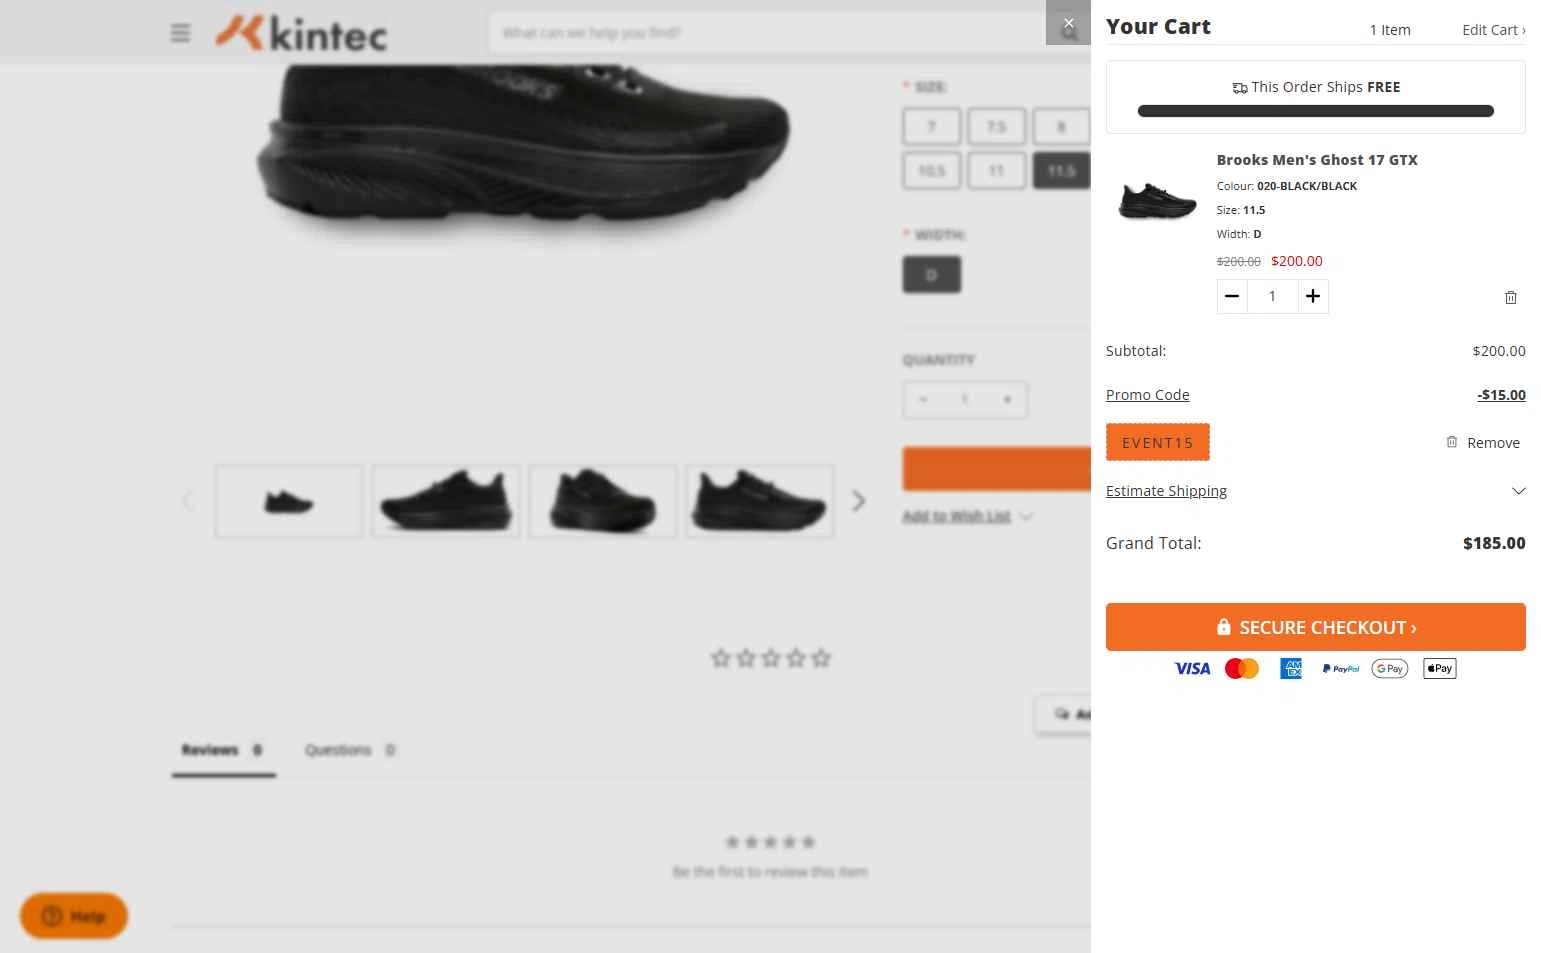Select width D on the product page
The width and height of the screenshot is (1541, 953).
(932, 275)
